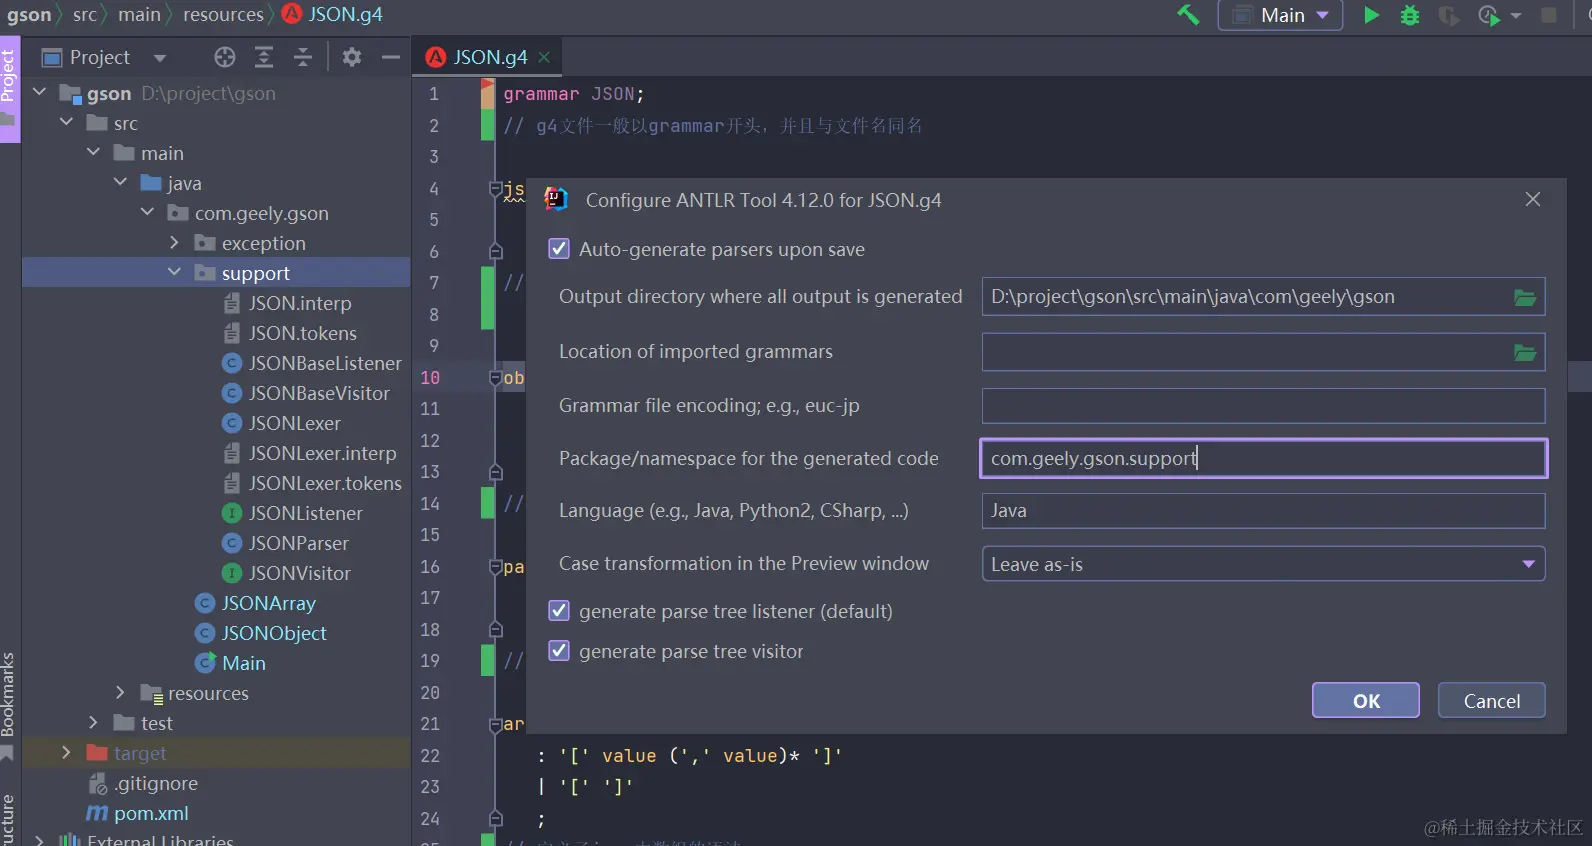Close the Configure ANTLR Tool dialog

(x=1532, y=200)
